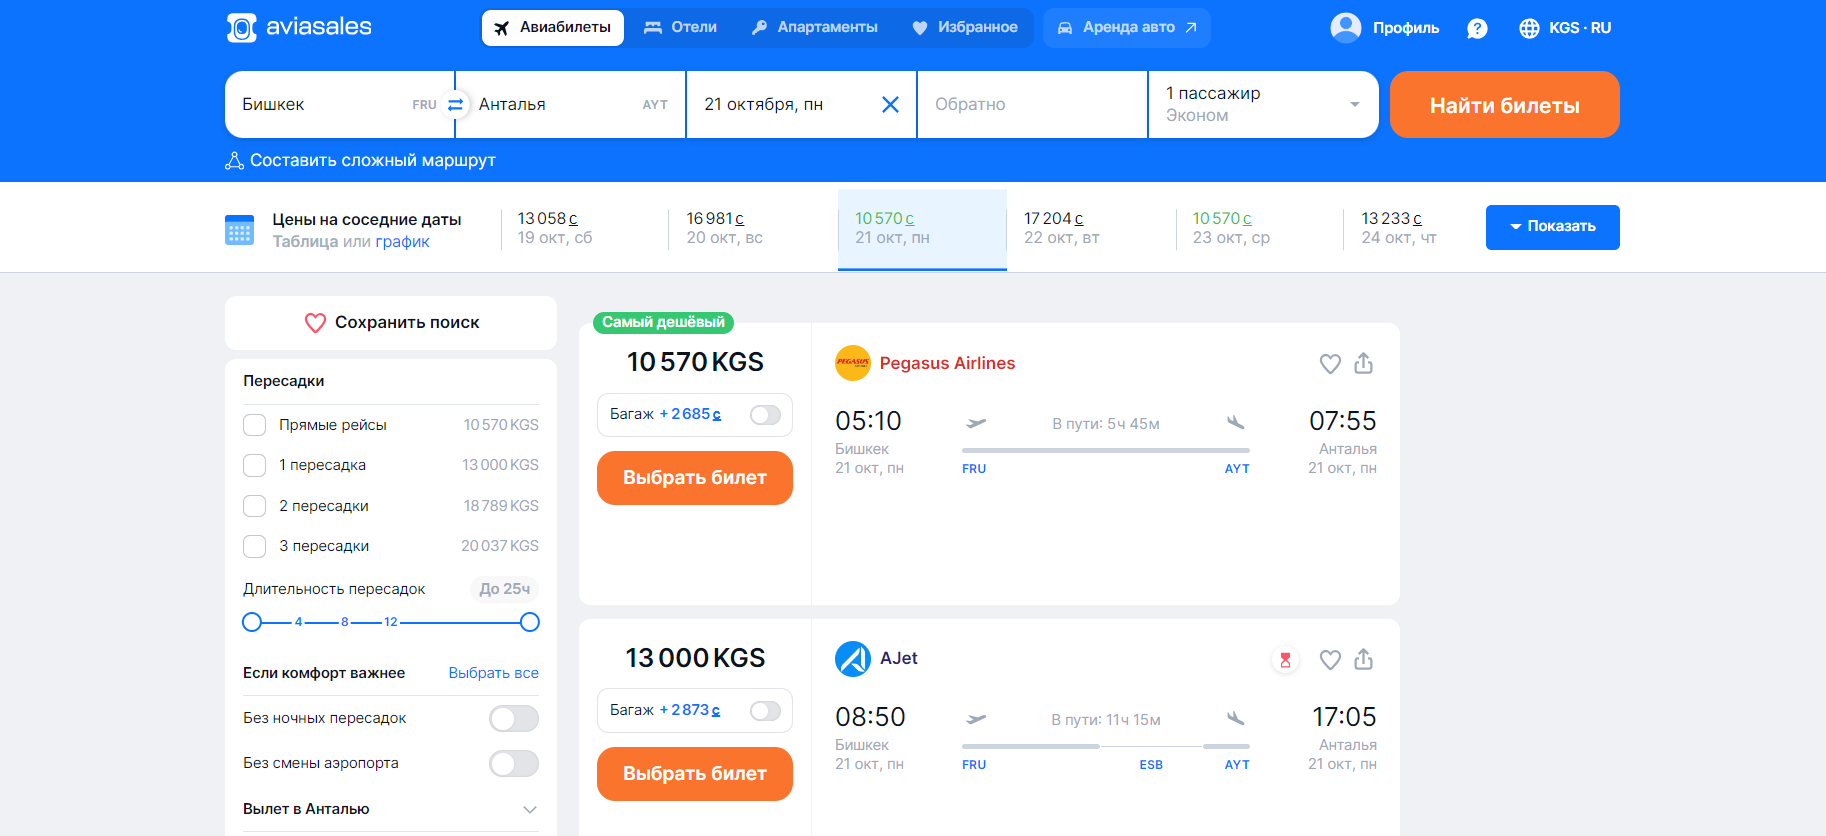Check the 2 пересадки filter
This screenshot has height=836, width=1826.
(x=255, y=506)
